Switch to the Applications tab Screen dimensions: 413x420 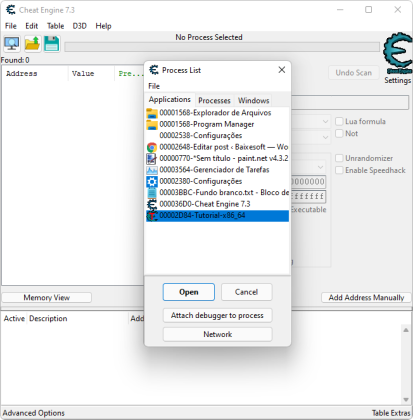(170, 100)
